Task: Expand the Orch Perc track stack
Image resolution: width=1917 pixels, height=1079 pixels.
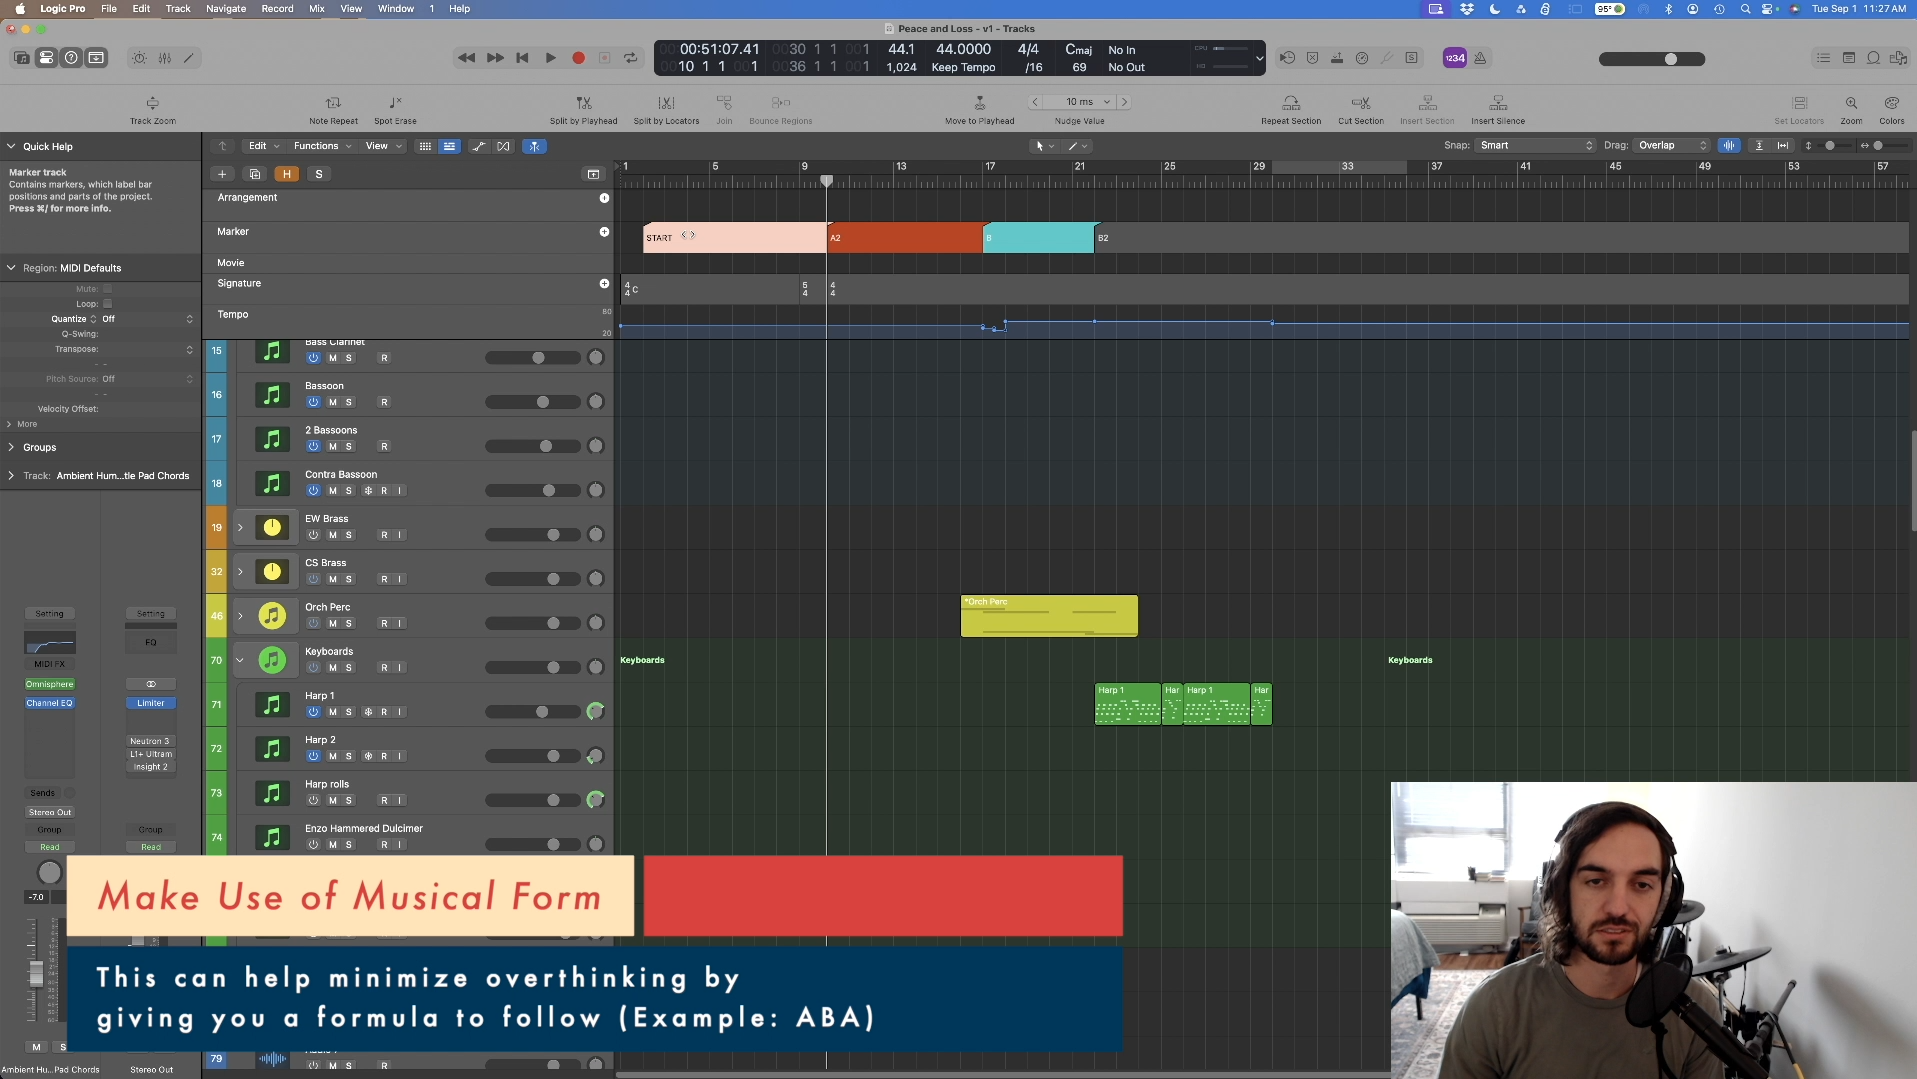Action: pyautogui.click(x=240, y=616)
